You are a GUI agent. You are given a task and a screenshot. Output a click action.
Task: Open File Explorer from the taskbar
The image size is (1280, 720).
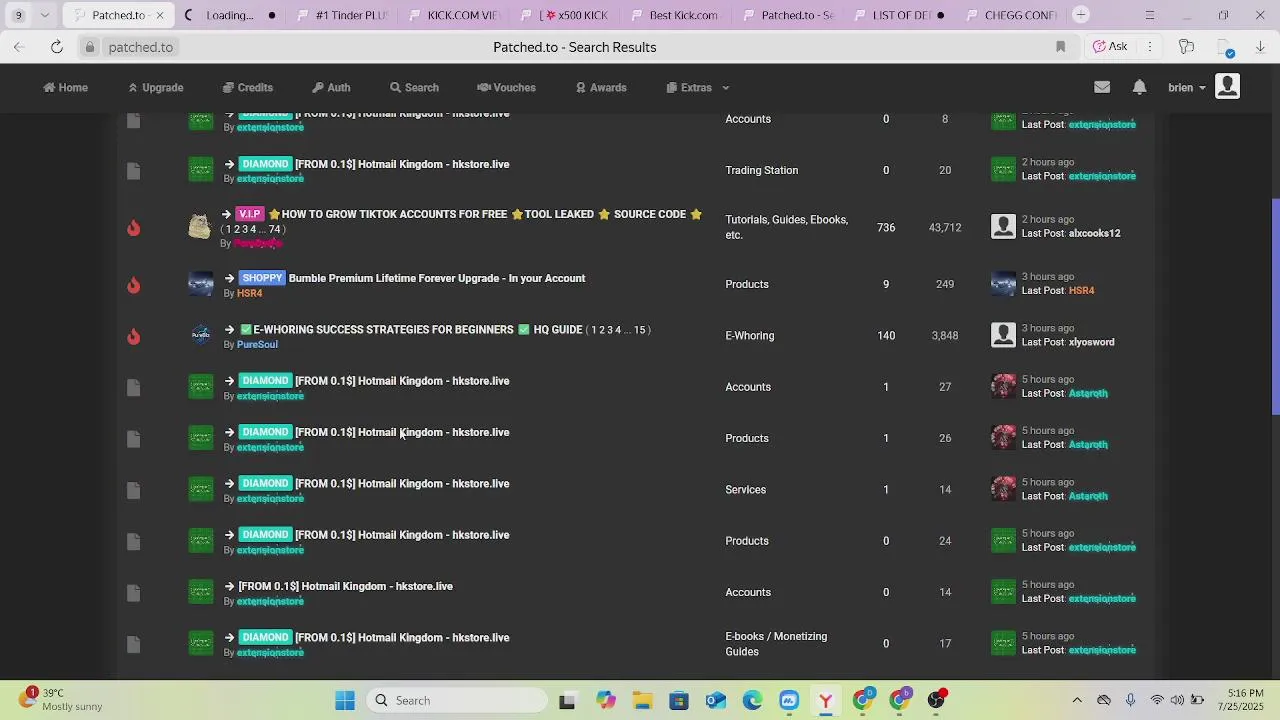pyautogui.click(x=642, y=700)
